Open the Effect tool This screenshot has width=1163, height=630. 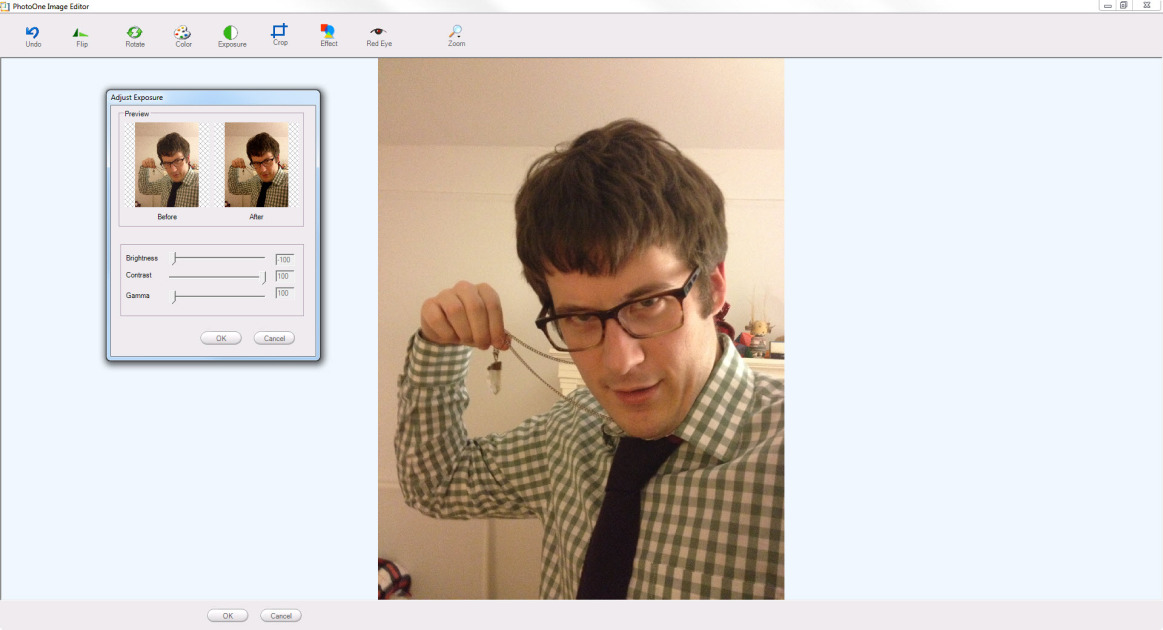tap(328, 32)
